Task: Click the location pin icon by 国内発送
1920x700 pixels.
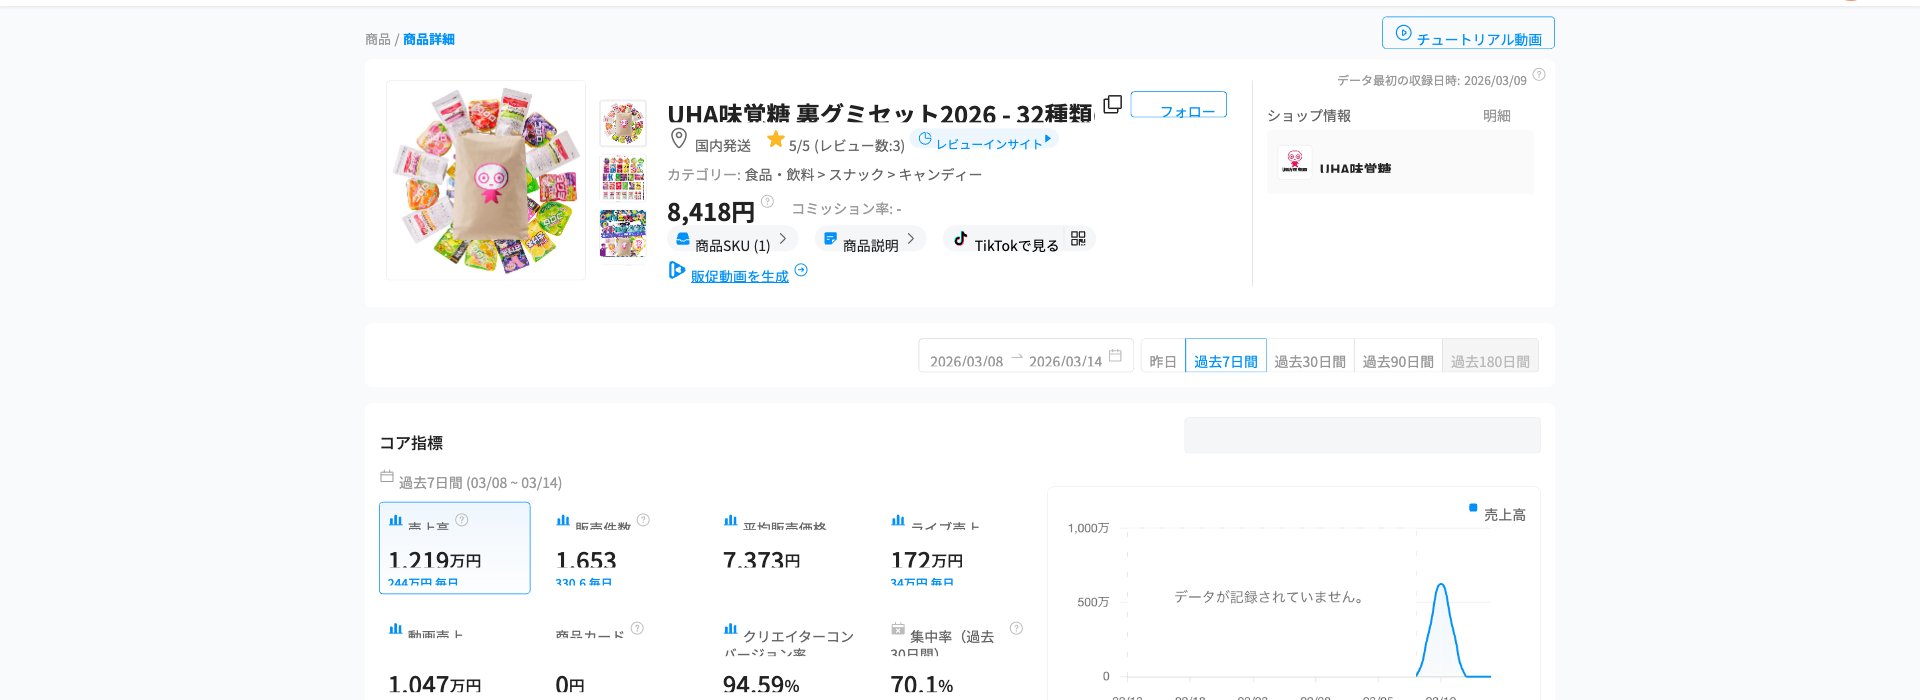Action: tap(679, 139)
